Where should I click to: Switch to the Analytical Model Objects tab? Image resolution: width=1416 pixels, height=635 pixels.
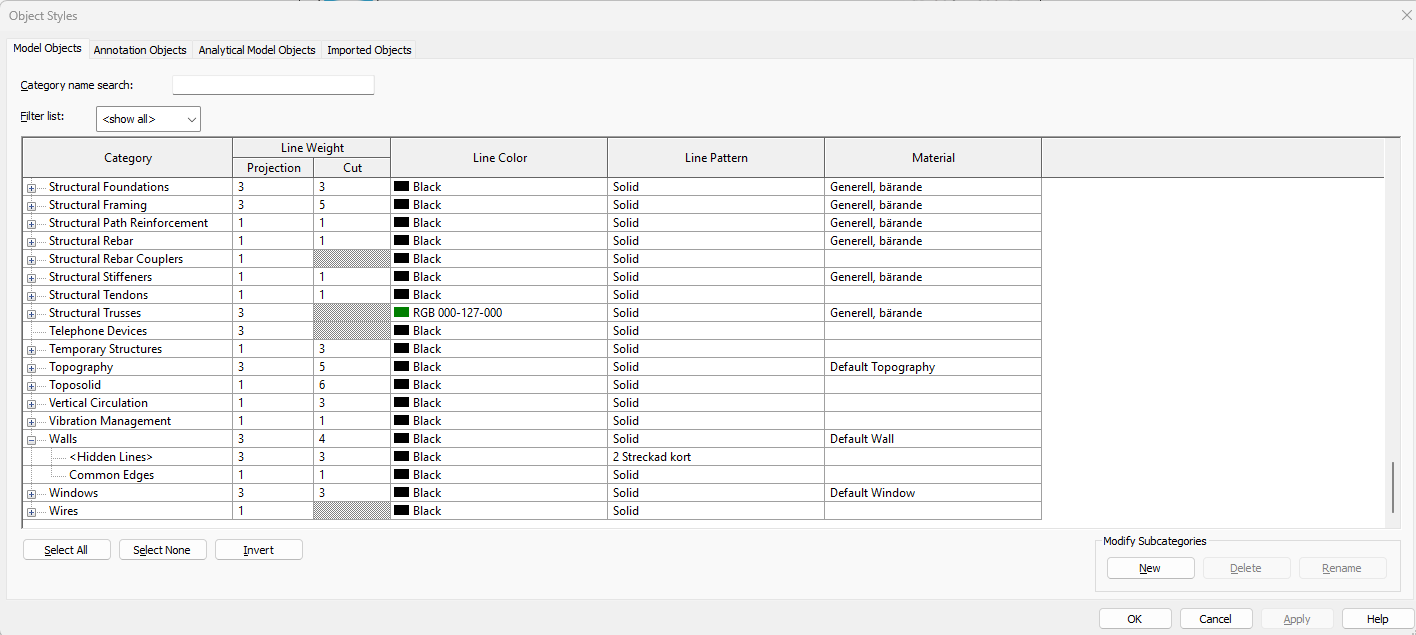coord(257,49)
